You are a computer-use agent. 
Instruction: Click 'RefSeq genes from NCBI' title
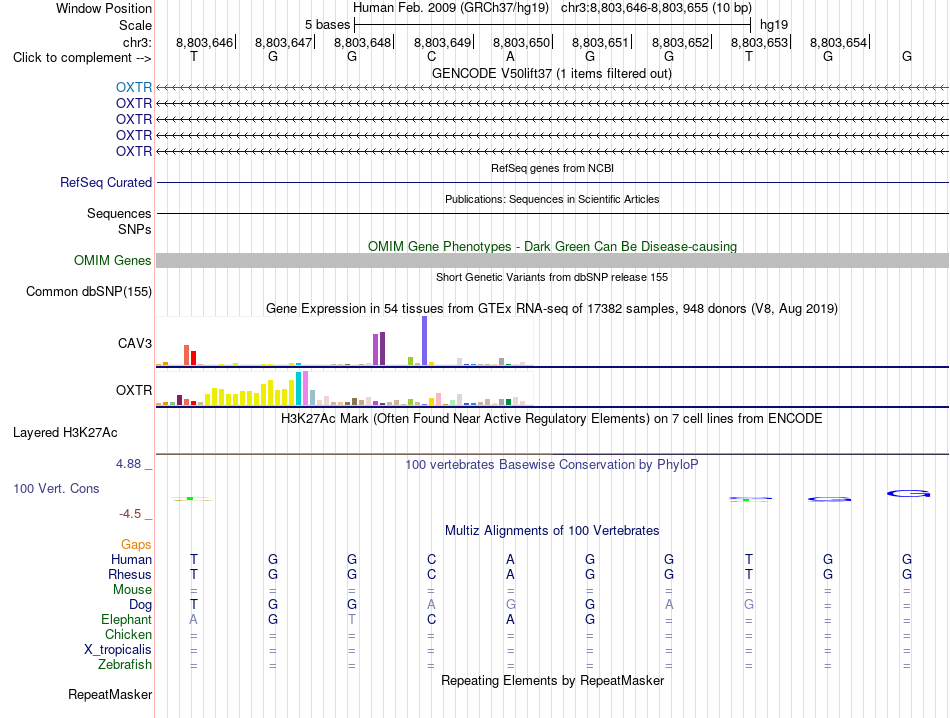click(553, 168)
